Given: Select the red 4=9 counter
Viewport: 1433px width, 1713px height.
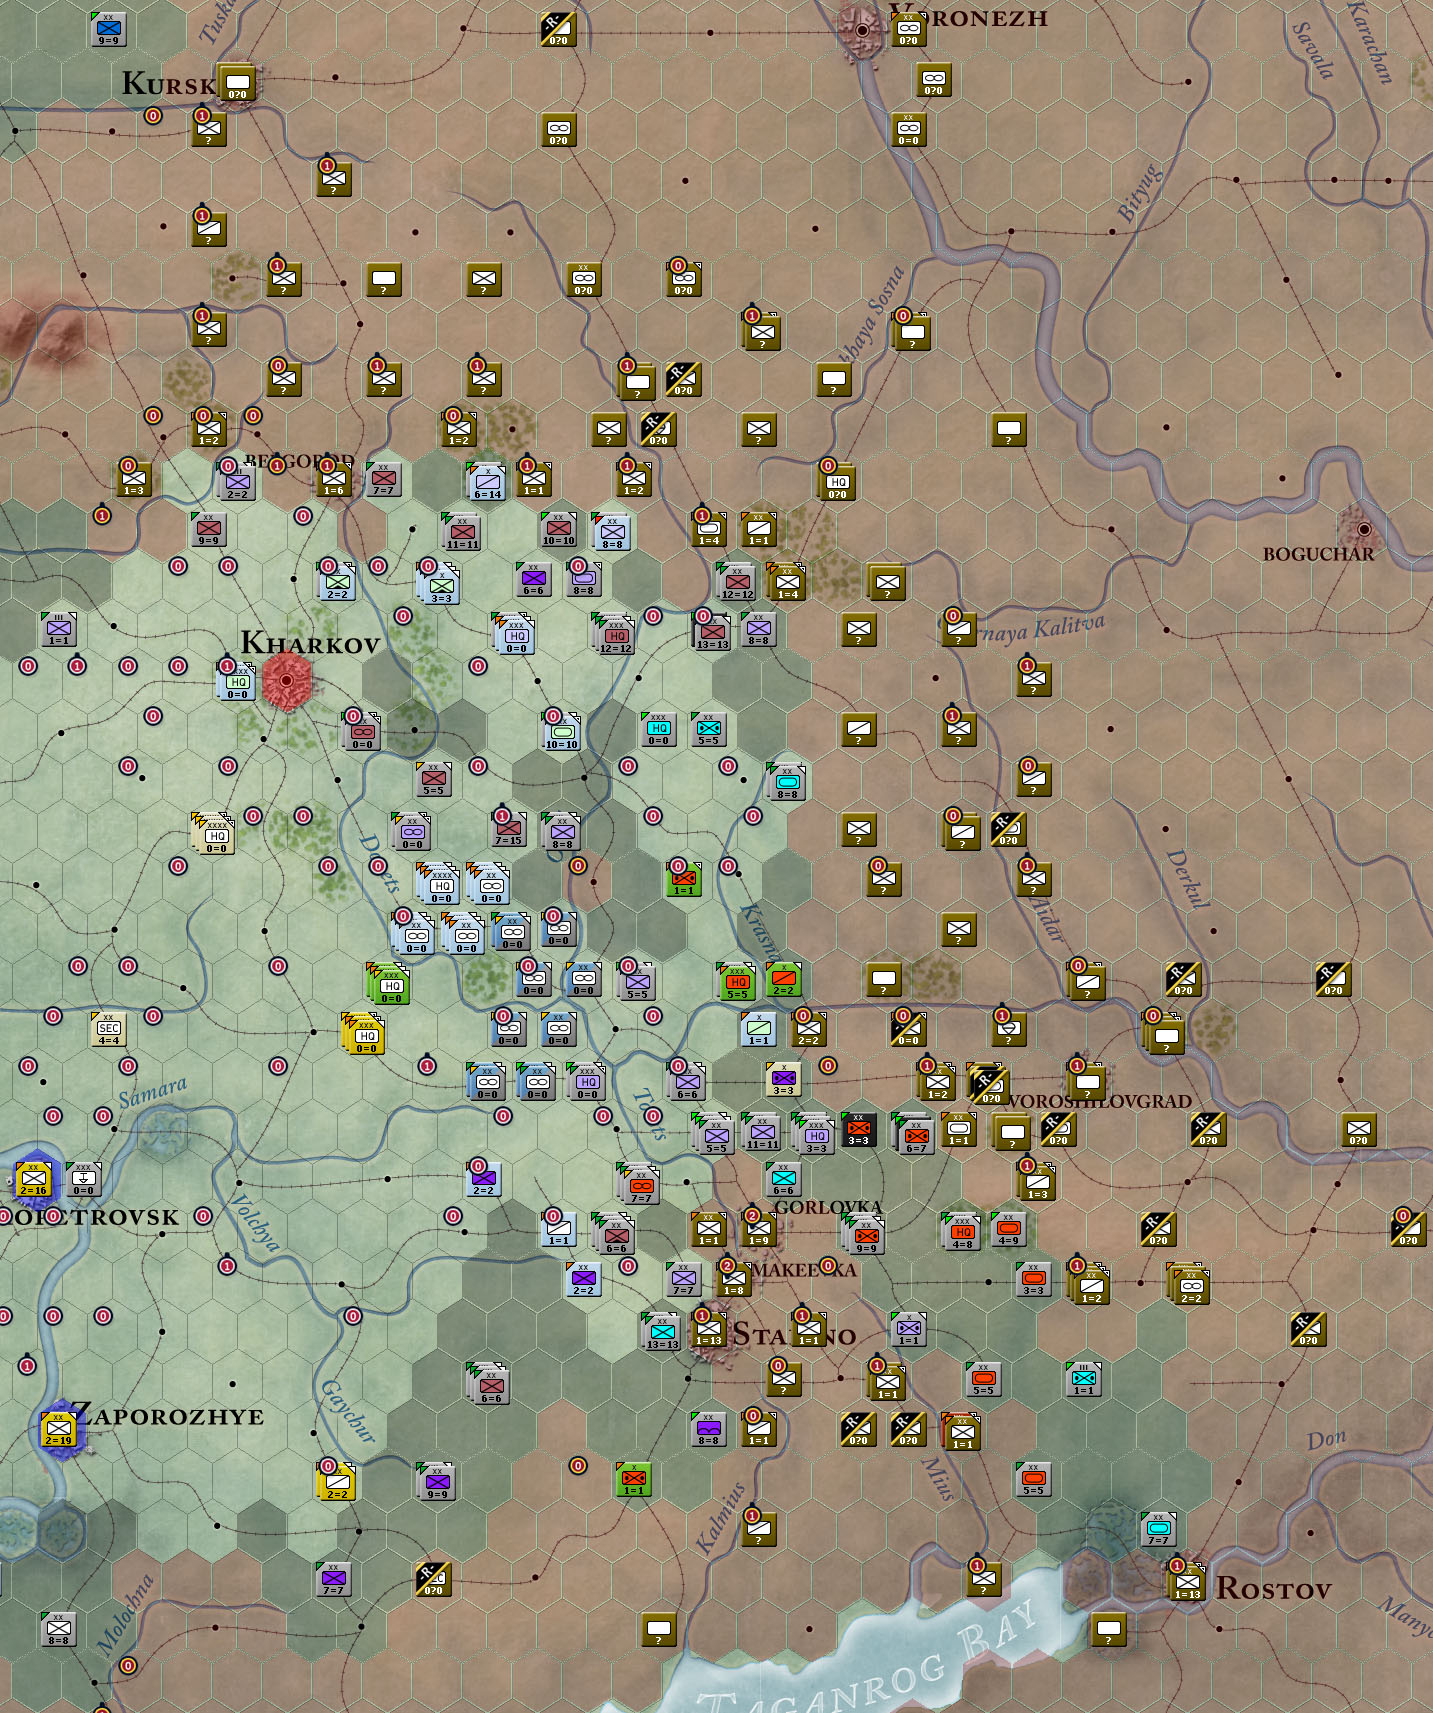Looking at the screenshot, I should coord(1009,1230).
